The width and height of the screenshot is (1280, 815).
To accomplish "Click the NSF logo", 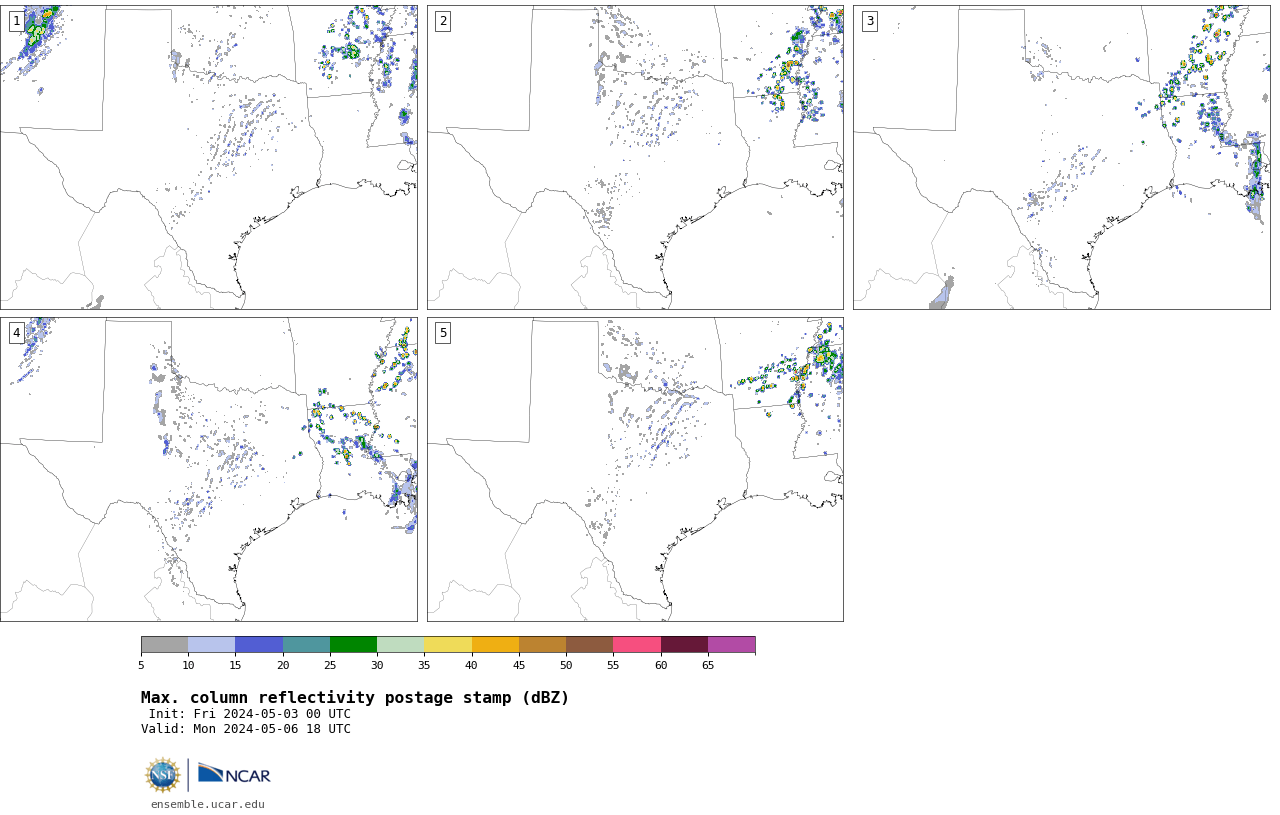I will [x=163, y=775].
